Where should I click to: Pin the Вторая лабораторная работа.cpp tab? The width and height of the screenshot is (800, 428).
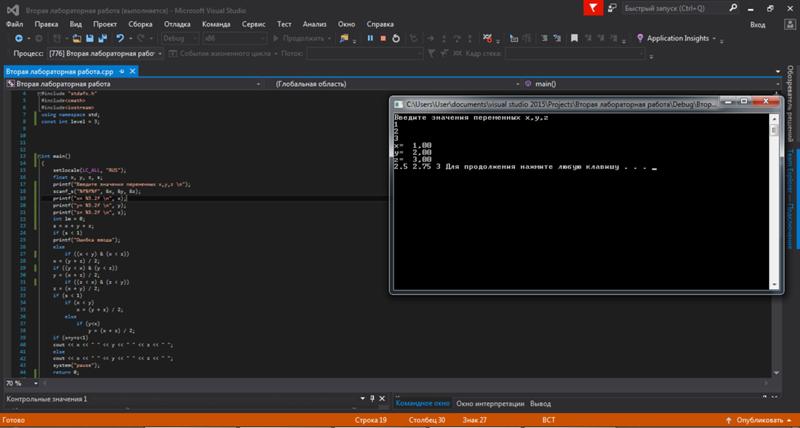point(122,71)
